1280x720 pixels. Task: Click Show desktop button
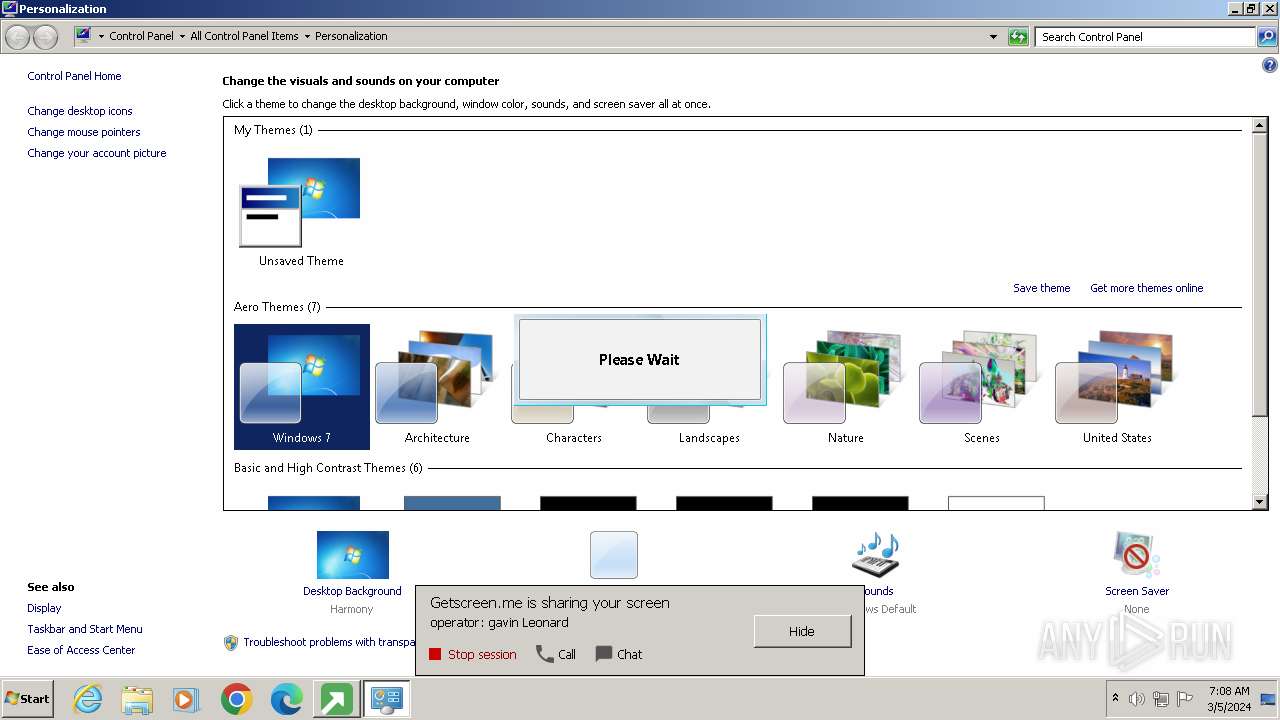pyautogui.click(x=1269, y=699)
